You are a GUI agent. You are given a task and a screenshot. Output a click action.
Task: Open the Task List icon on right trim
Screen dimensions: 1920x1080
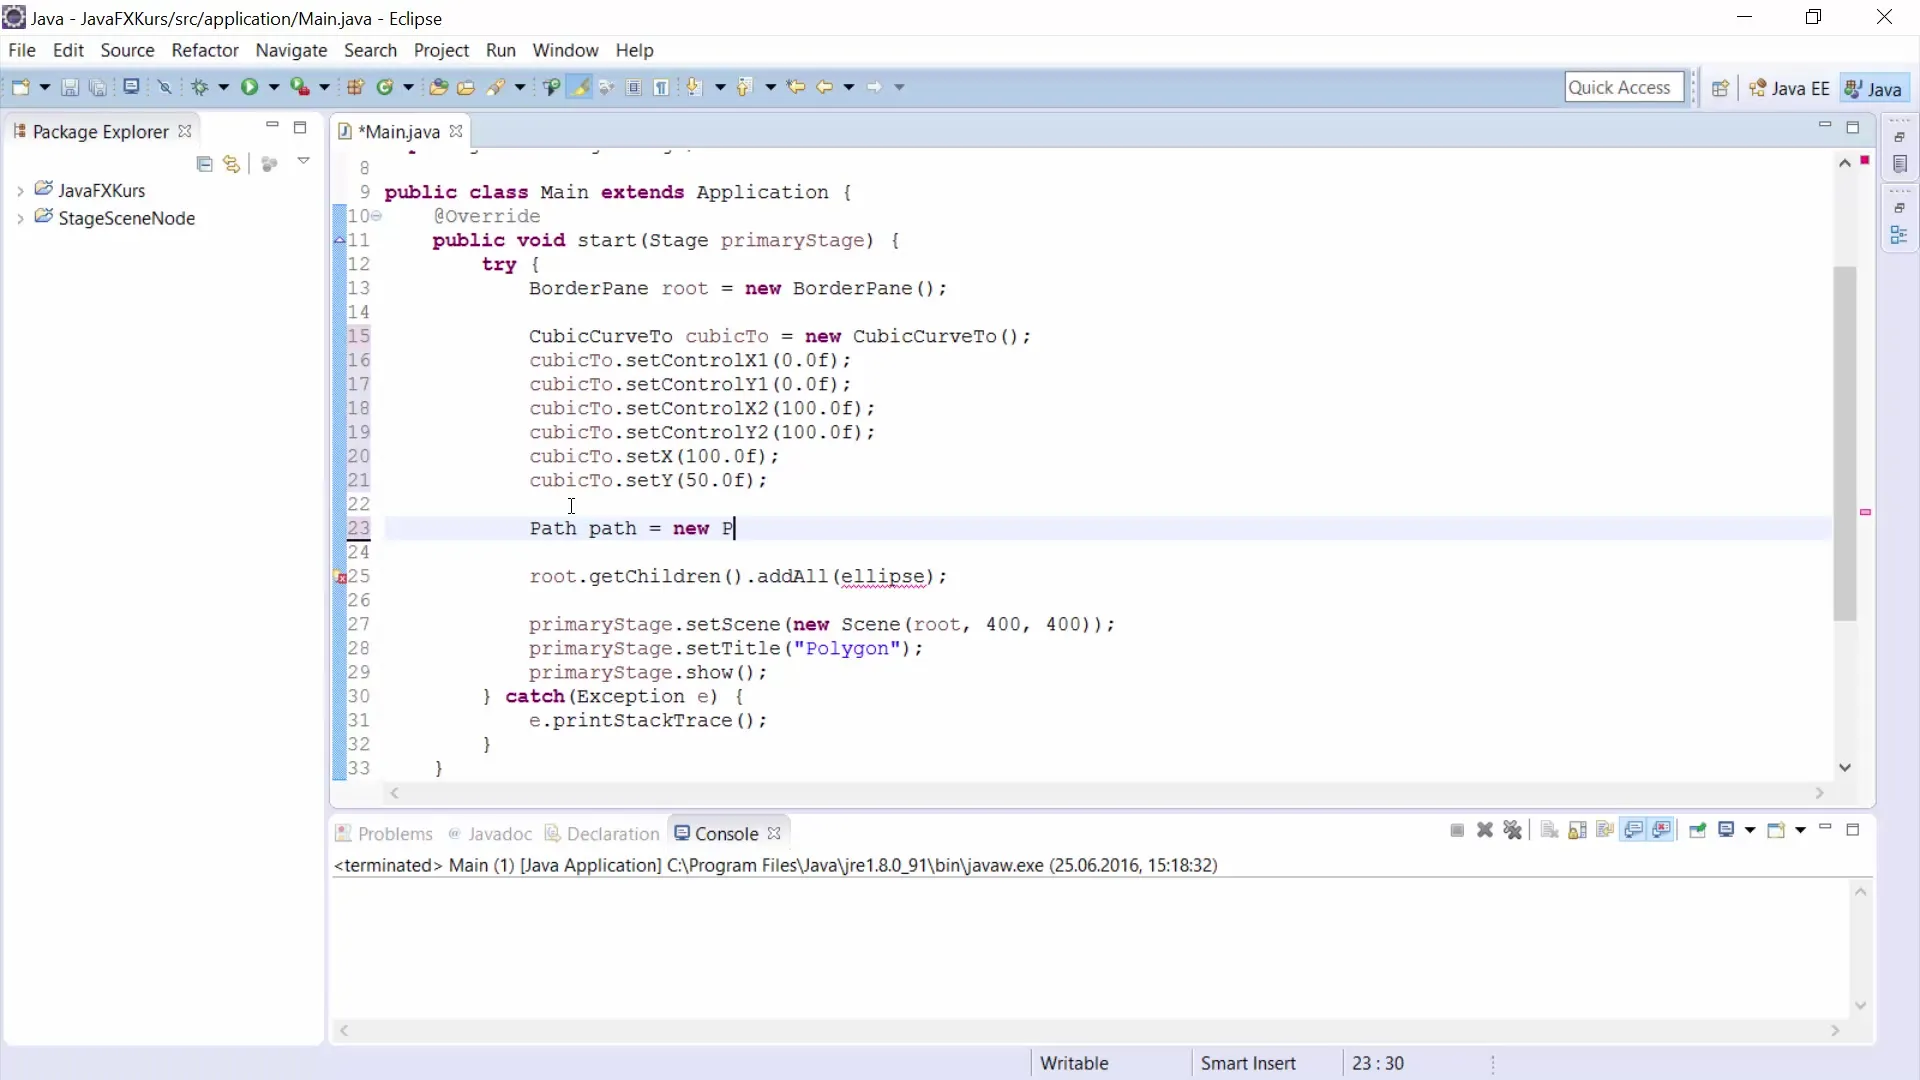click(x=1900, y=164)
